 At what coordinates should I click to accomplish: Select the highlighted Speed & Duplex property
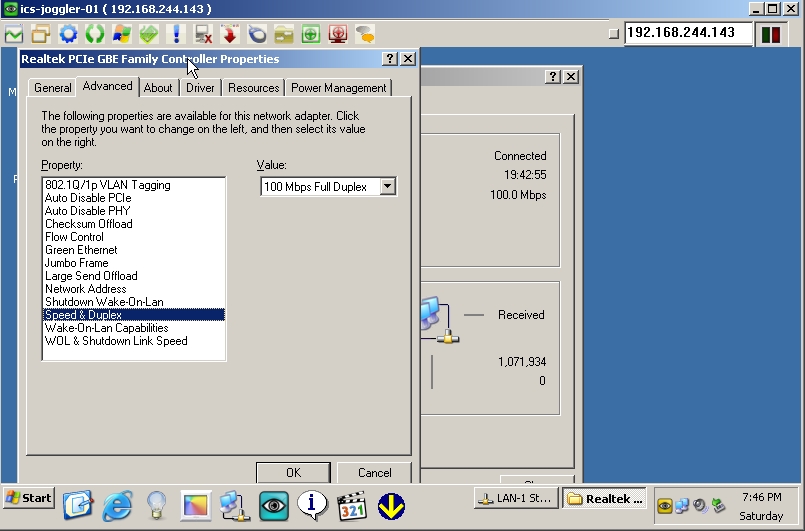point(133,315)
